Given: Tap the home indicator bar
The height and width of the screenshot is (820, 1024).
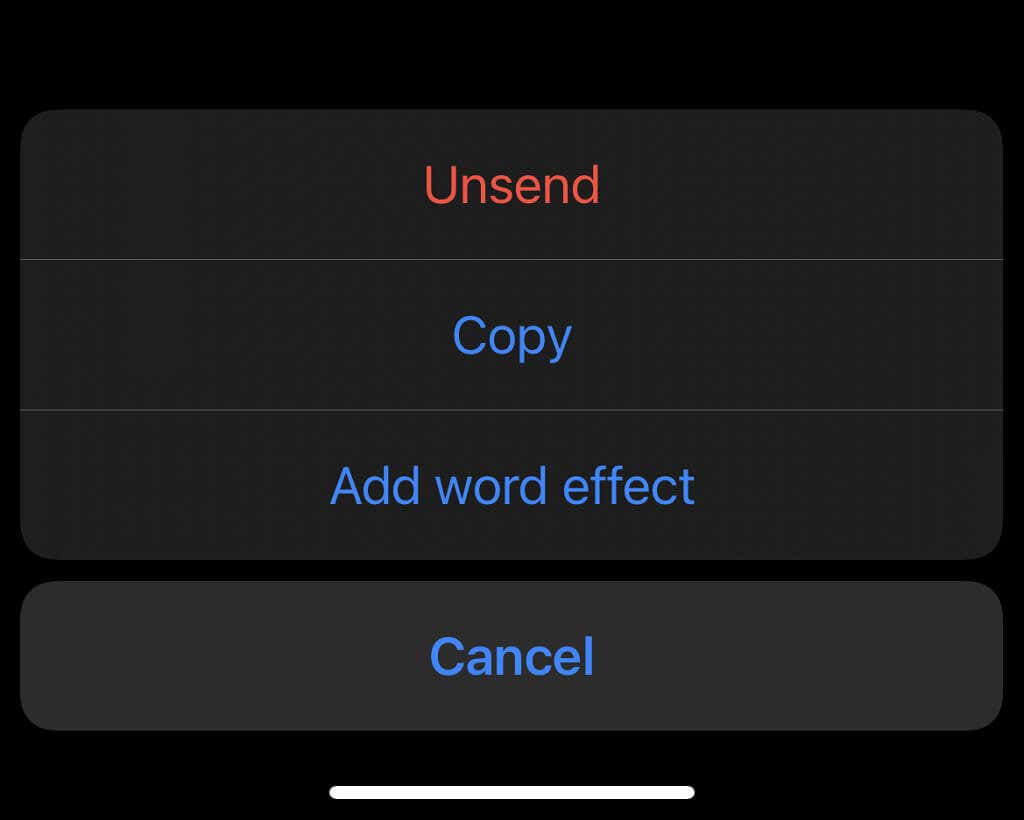Looking at the screenshot, I should [x=511, y=792].
